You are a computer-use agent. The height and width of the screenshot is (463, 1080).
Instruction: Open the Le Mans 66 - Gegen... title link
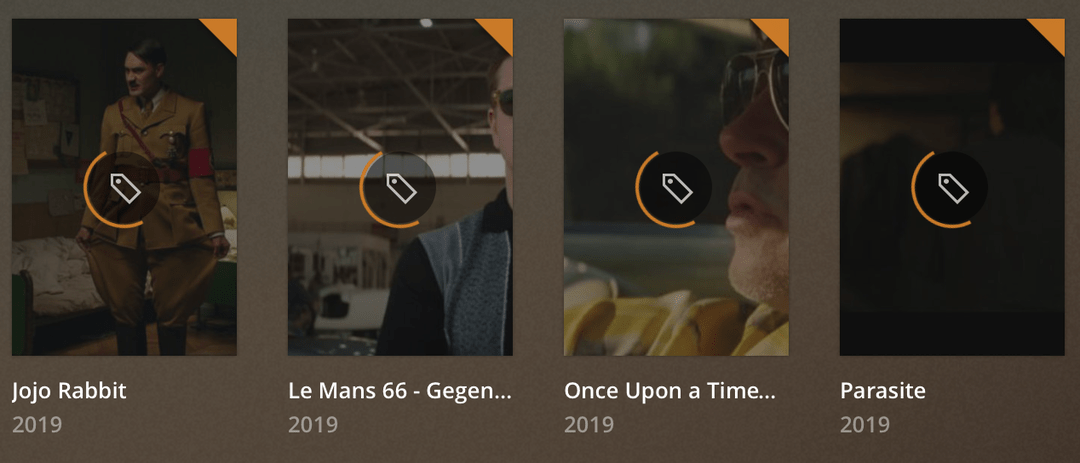tap(400, 392)
